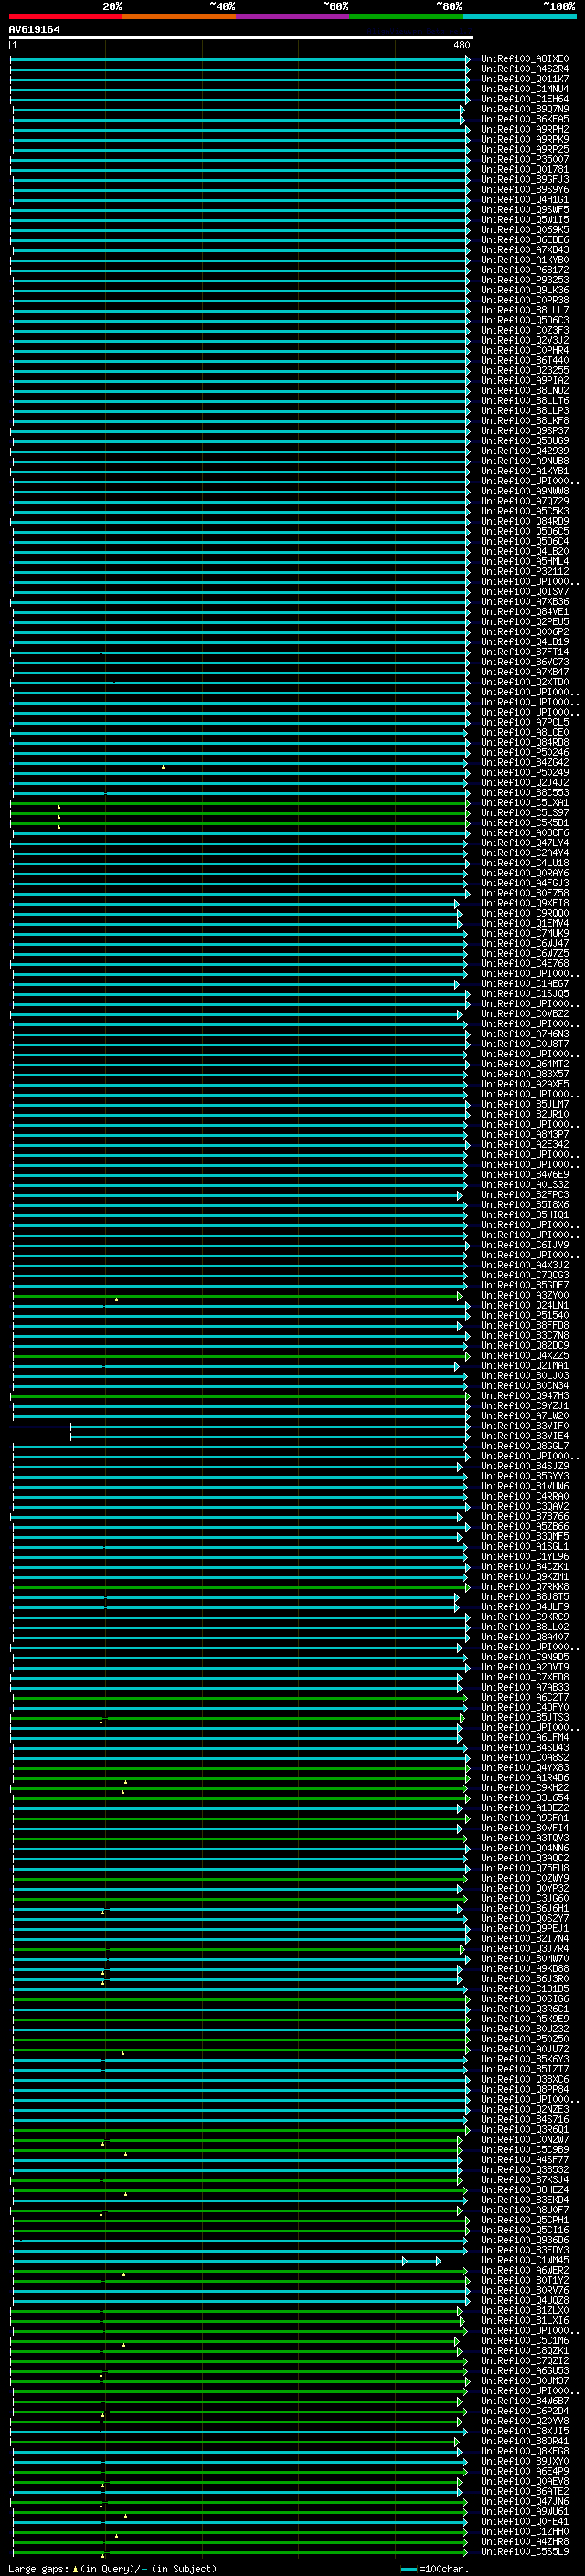
Task: Open entry UniRef100_B6T440
Action: [524, 361]
